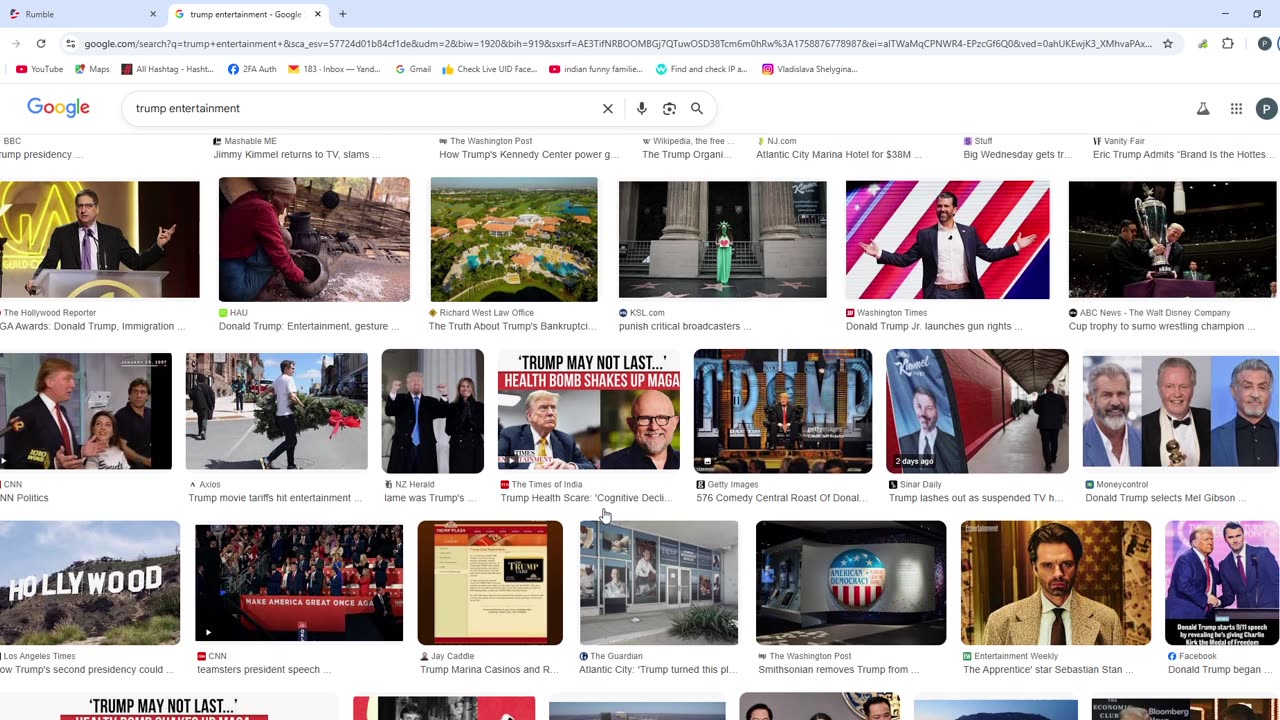
Task: Open Los Angeles Times Hollywood sign image
Action: 90,583
